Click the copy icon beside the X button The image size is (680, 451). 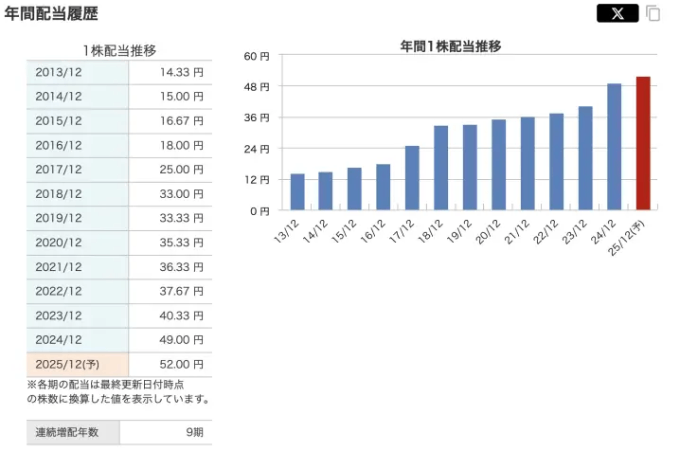tap(653, 14)
